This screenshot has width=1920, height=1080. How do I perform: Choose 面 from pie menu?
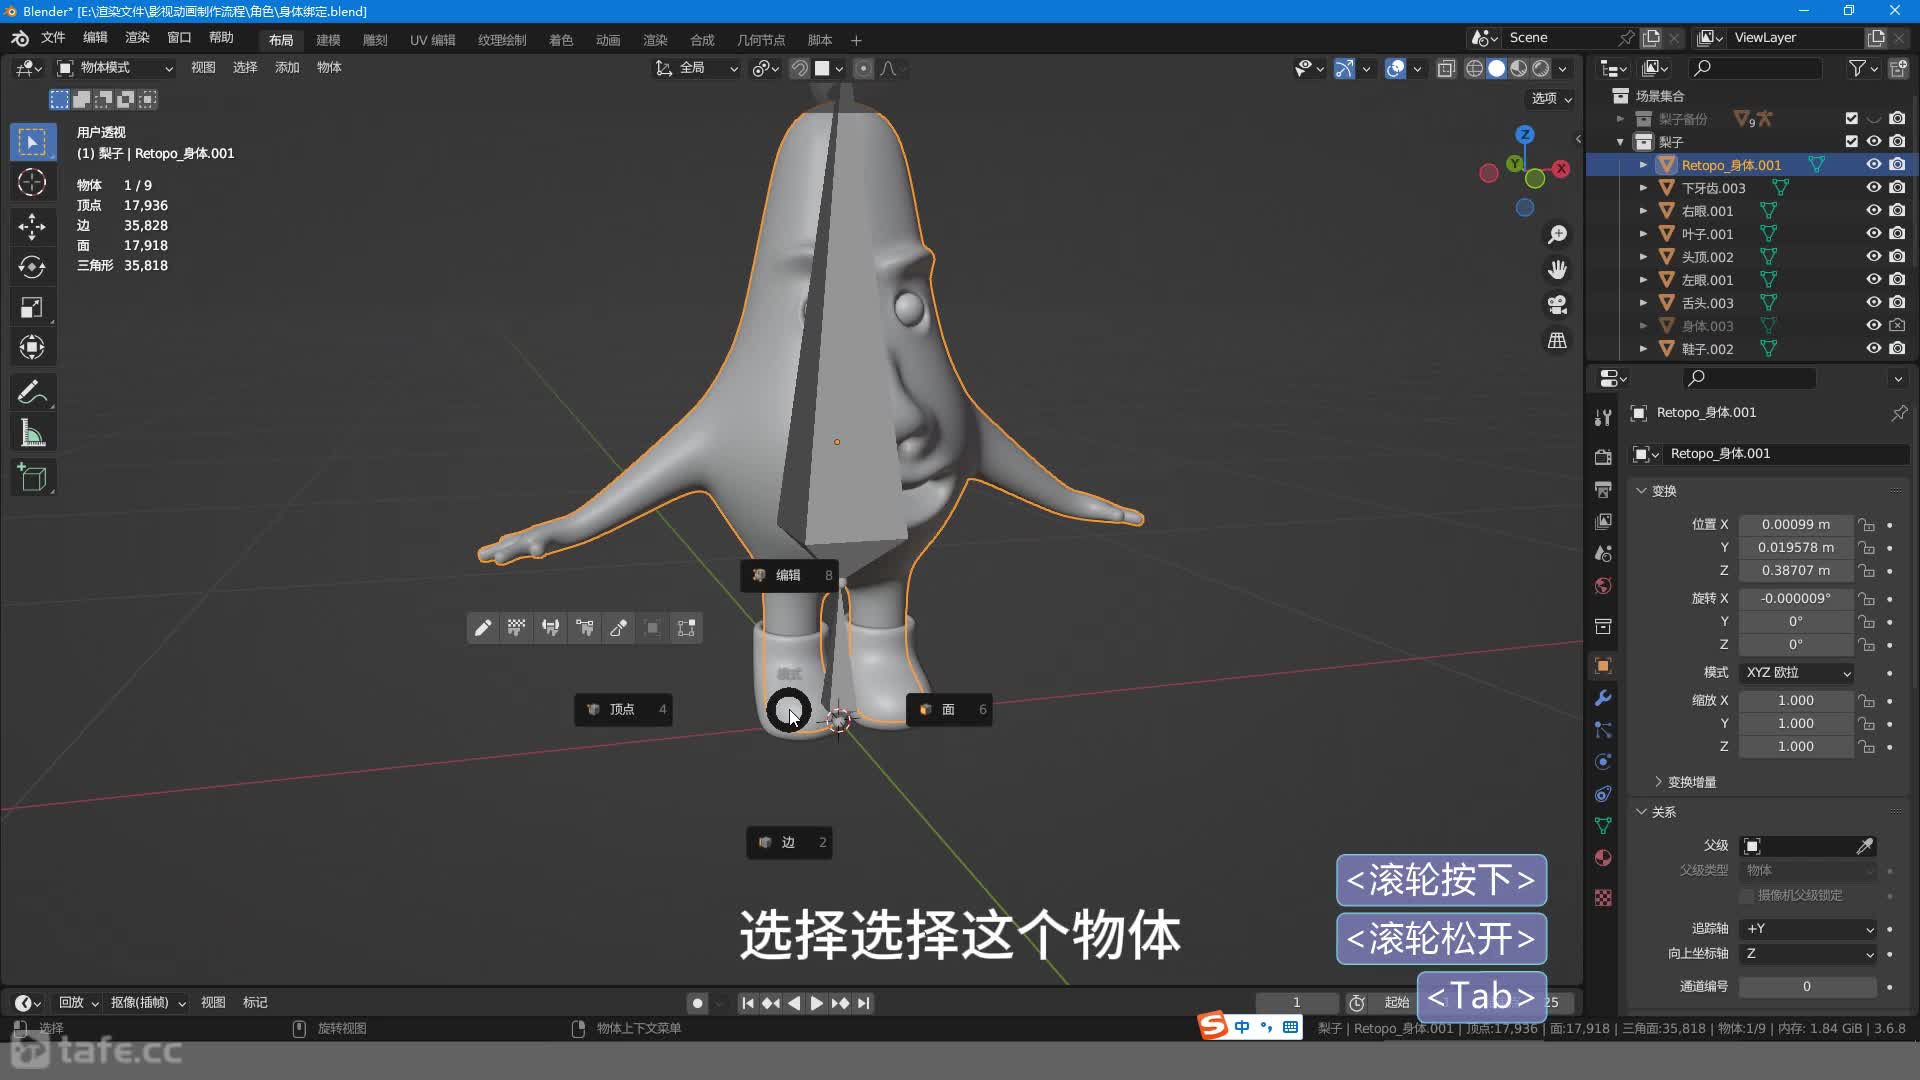coord(949,710)
